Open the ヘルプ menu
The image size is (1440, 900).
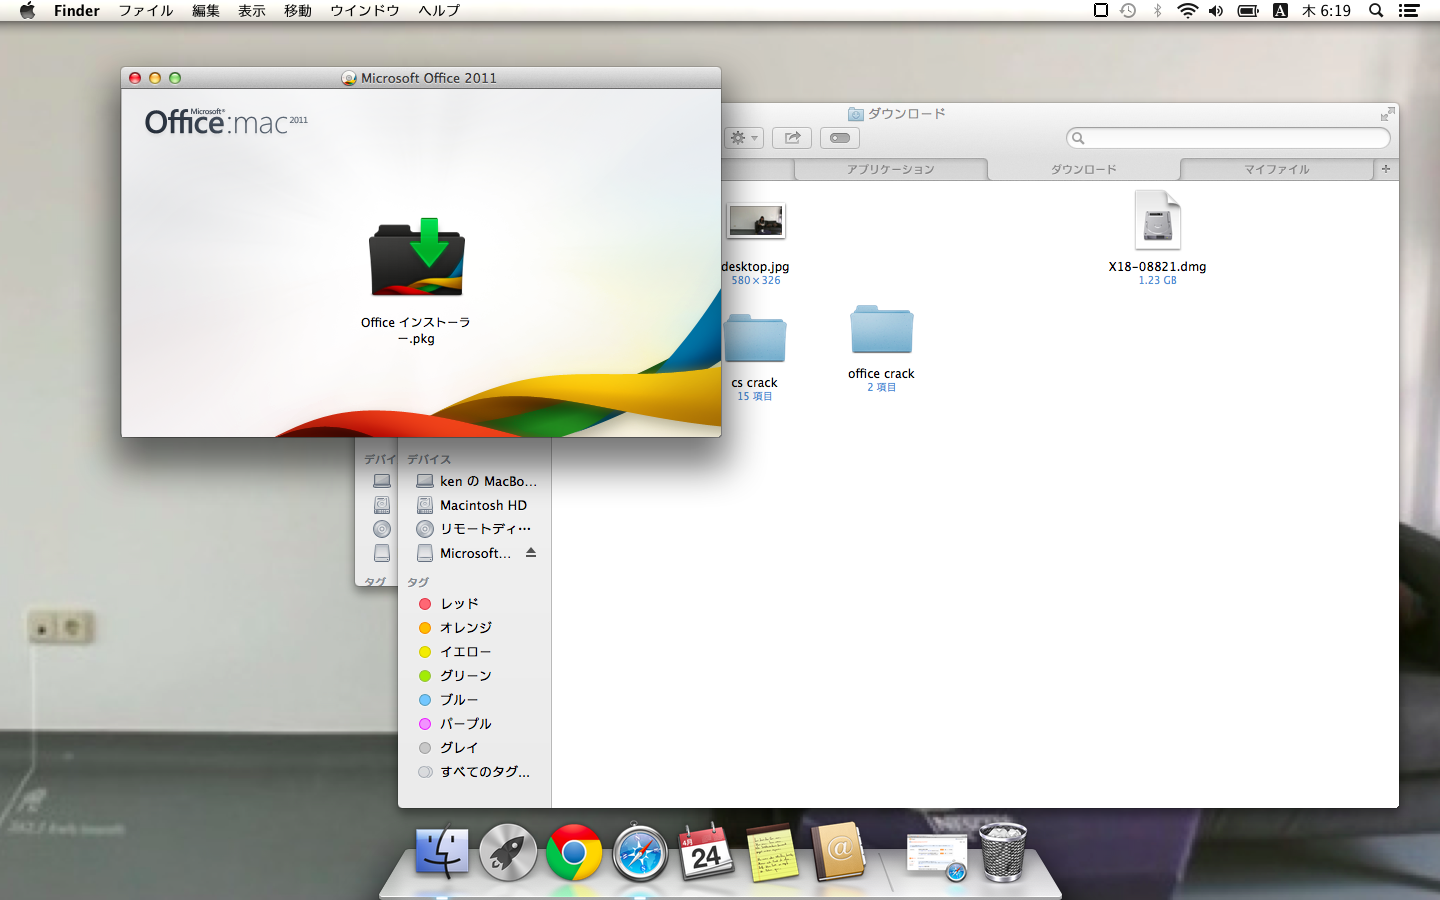pyautogui.click(x=439, y=11)
